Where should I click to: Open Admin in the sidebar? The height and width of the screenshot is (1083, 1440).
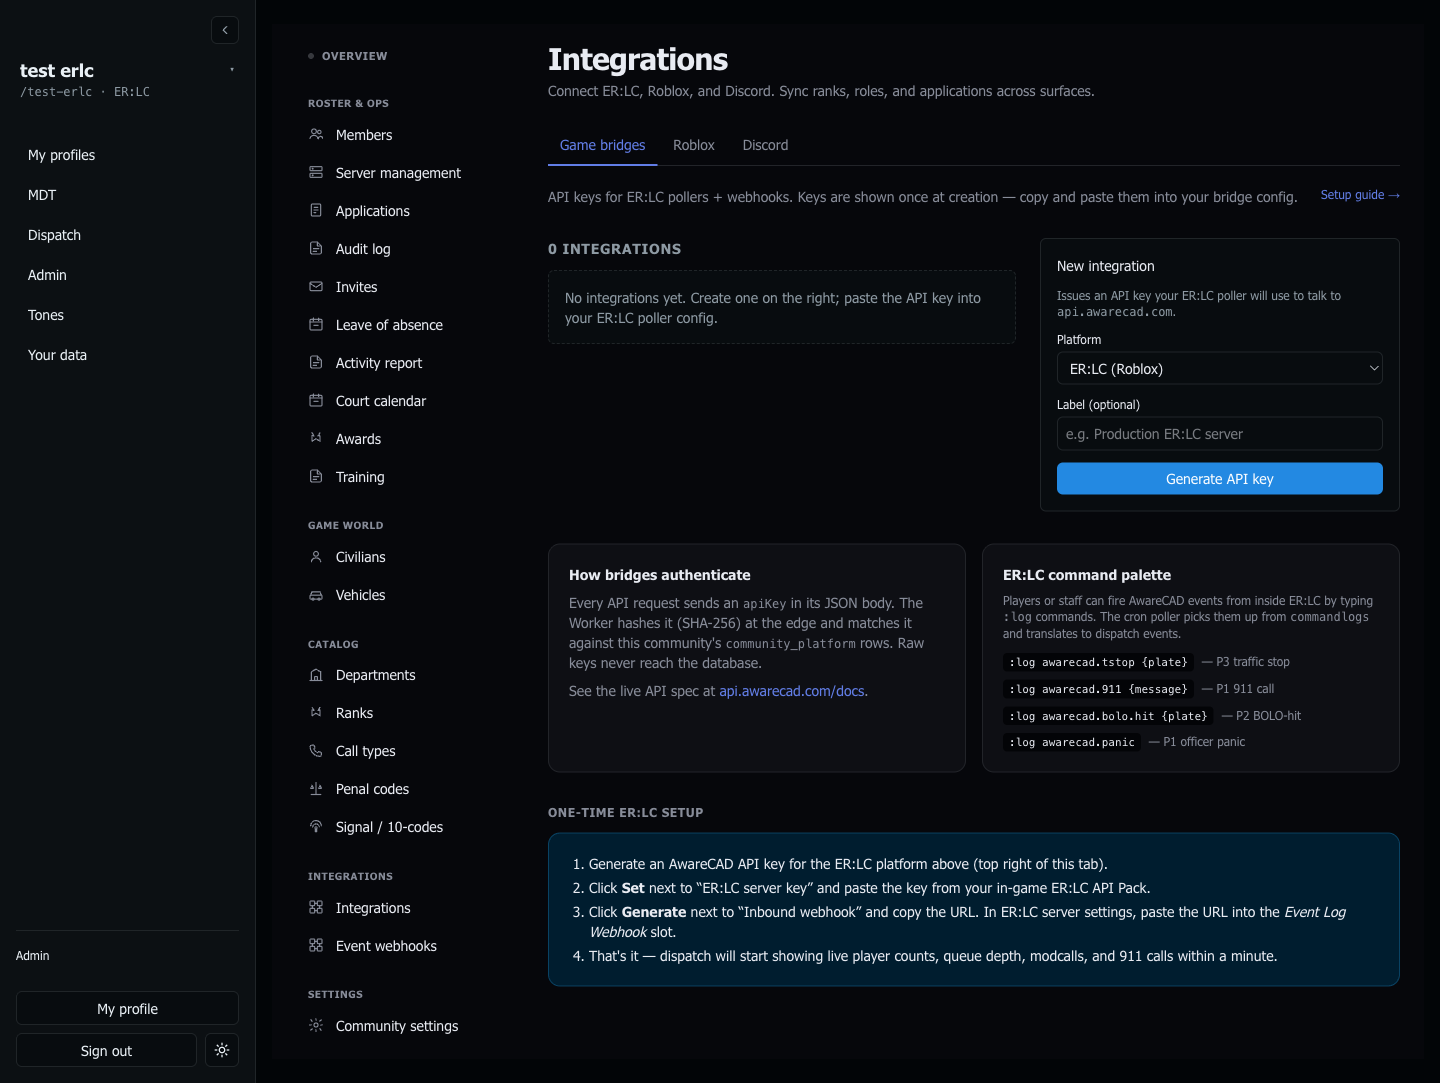(x=47, y=275)
